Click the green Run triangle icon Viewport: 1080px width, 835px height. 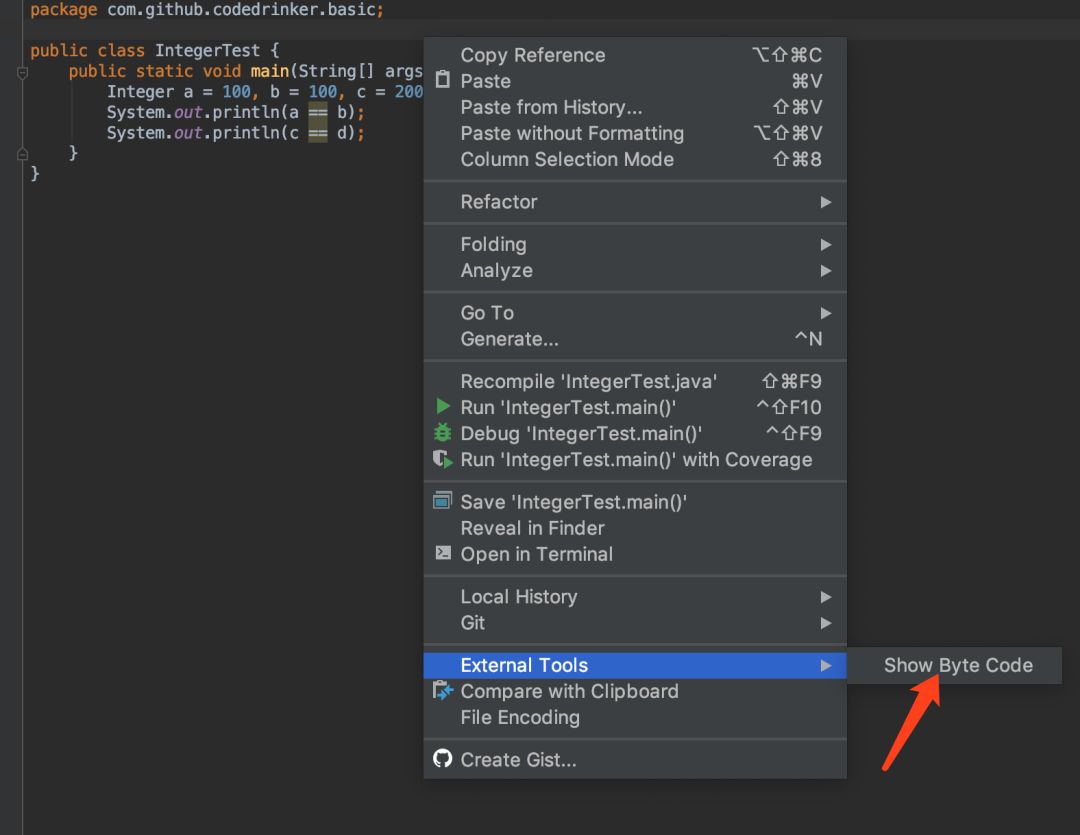point(443,407)
